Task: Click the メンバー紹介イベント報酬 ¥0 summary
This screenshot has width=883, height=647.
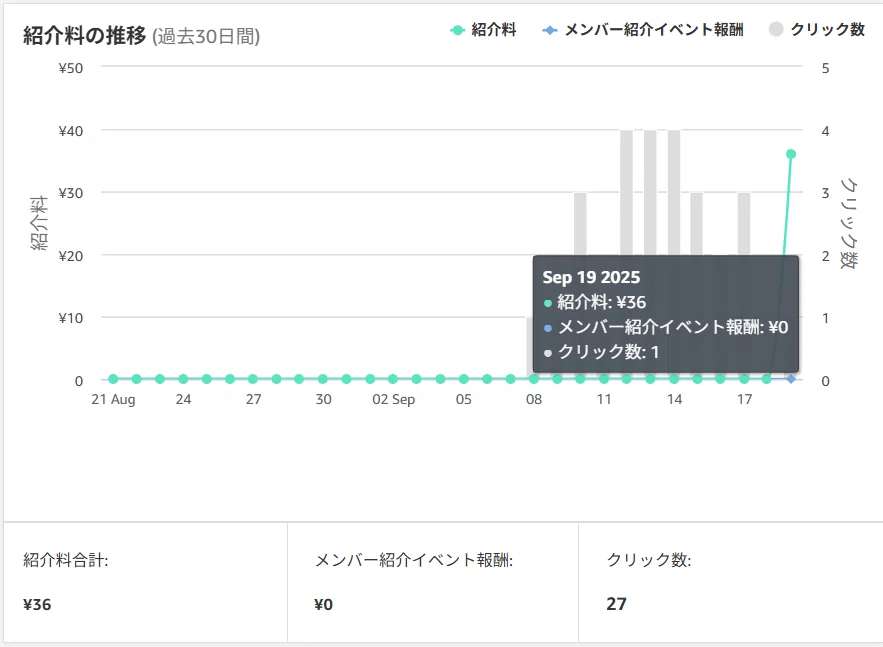Action: coord(323,604)
